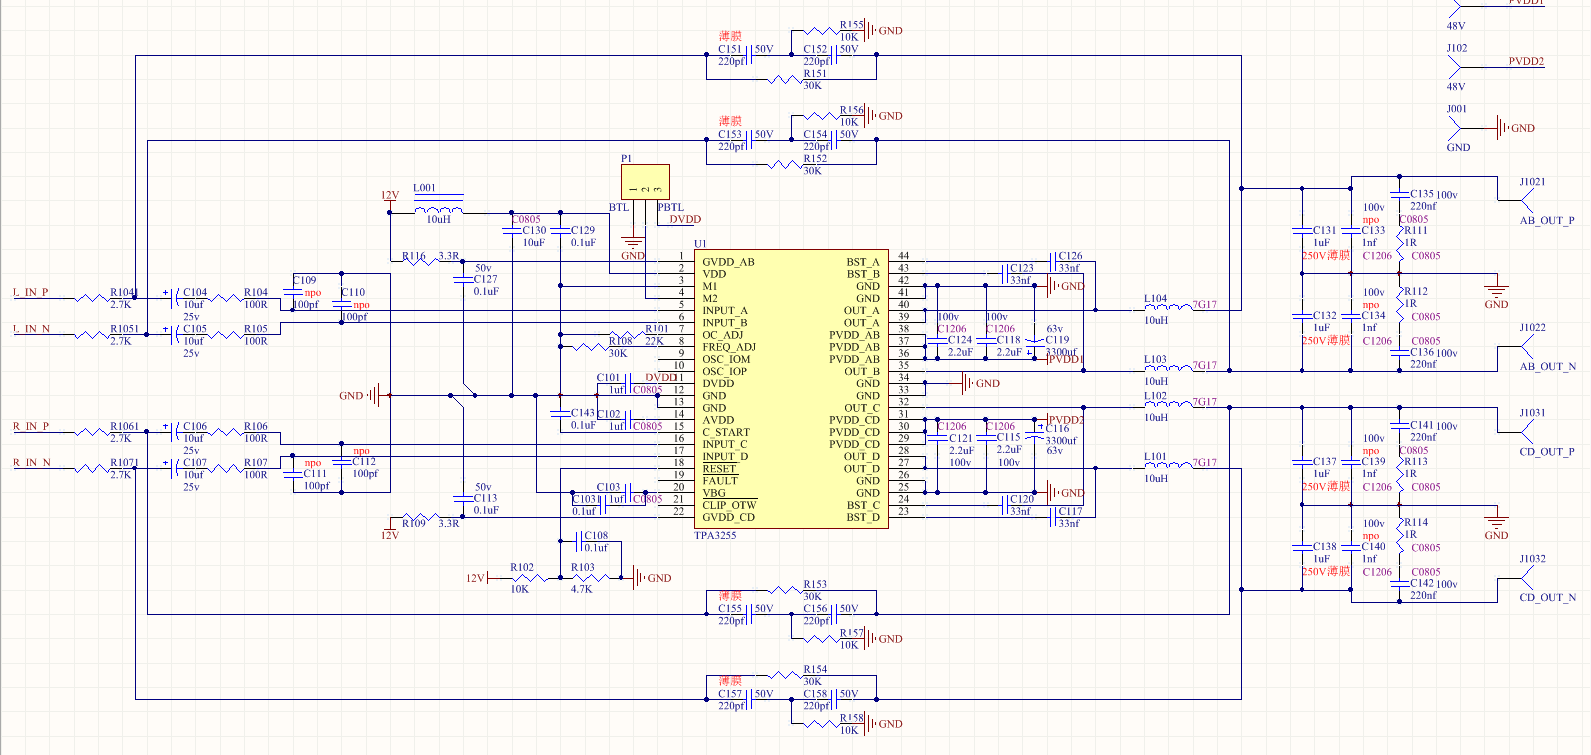The height and width of the screenshot is (755, 1591).
Task: Select the 'C129' capacitor designator
Action: 583,230
